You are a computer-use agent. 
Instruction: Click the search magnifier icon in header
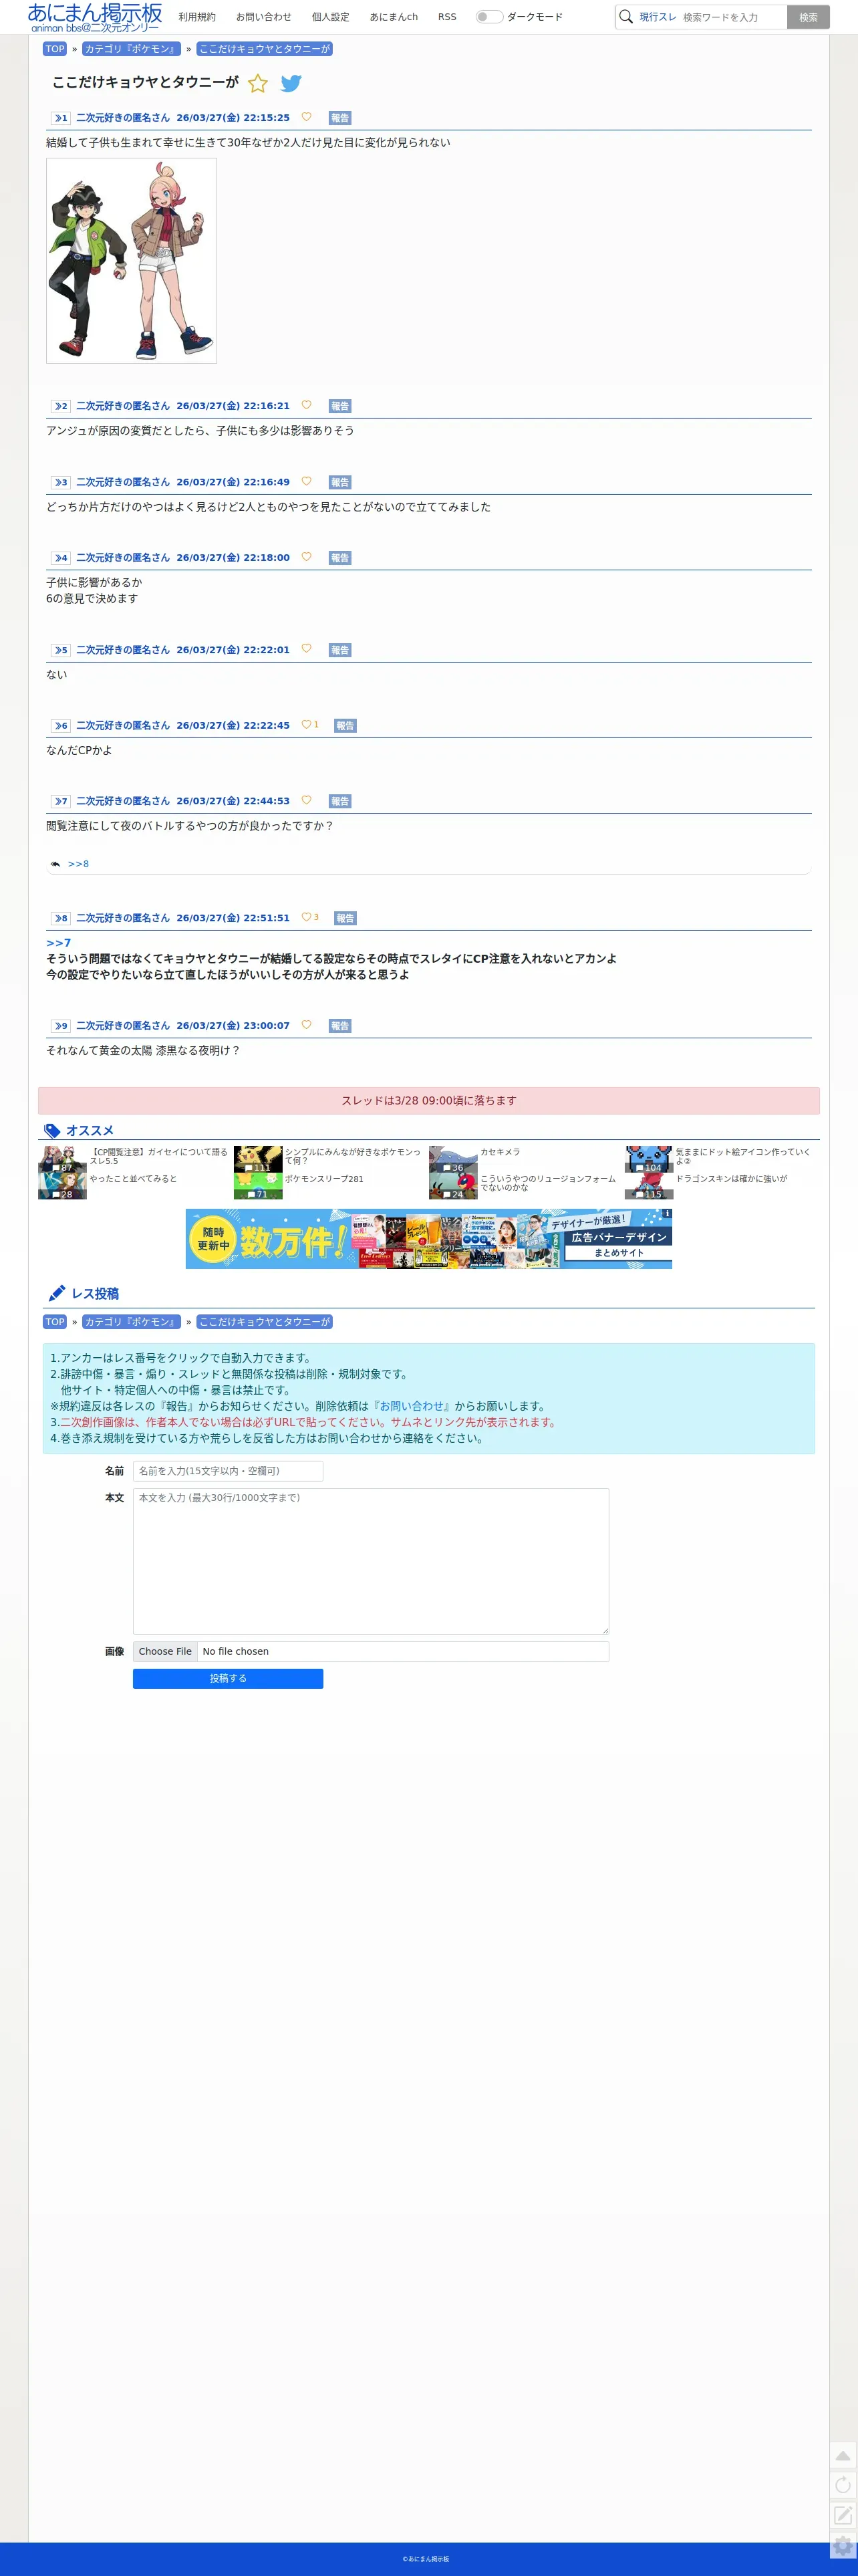tap(626, 17)
